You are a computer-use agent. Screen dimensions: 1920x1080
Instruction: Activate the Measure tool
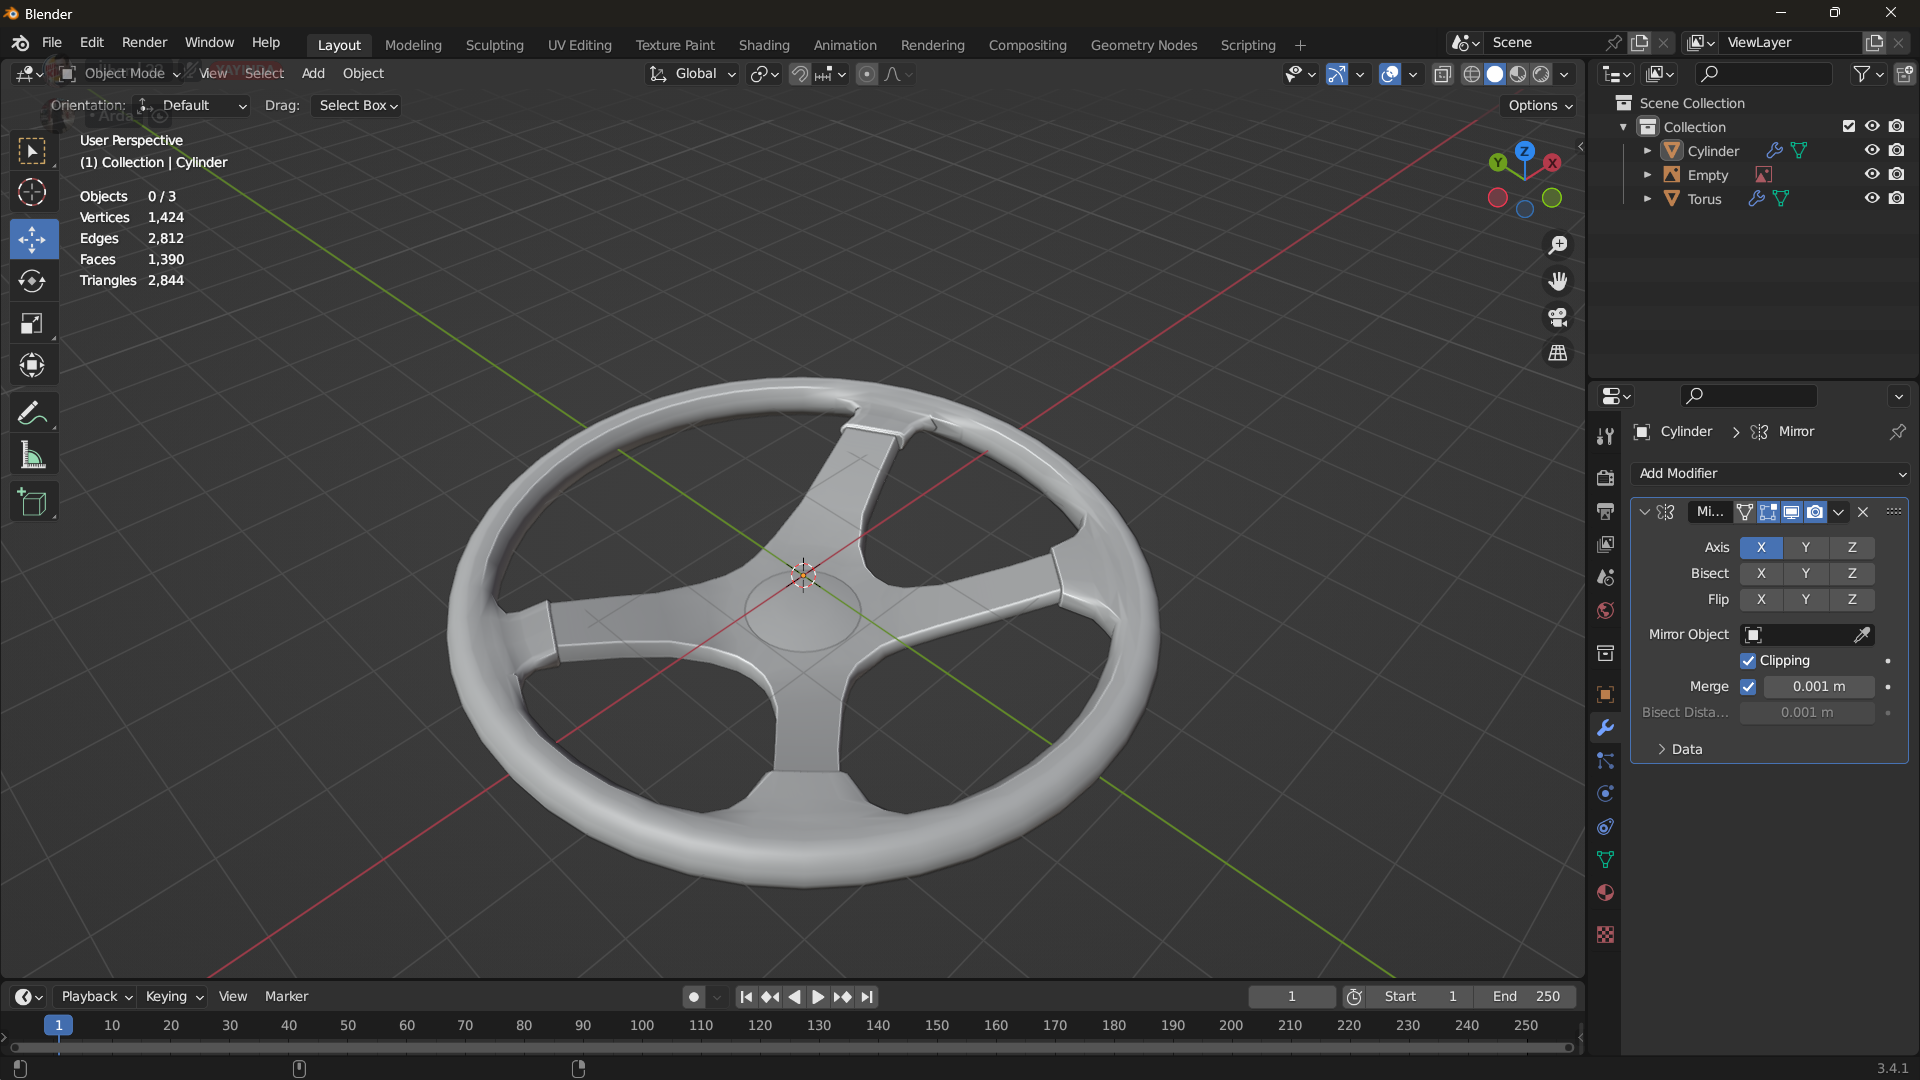pos(32,456)
